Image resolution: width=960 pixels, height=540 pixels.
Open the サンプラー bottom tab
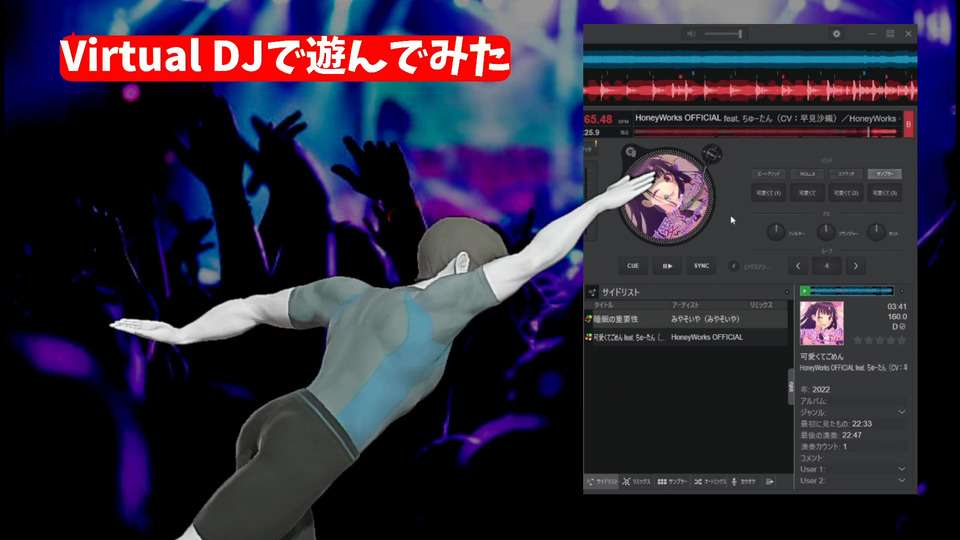click(672, 482)
